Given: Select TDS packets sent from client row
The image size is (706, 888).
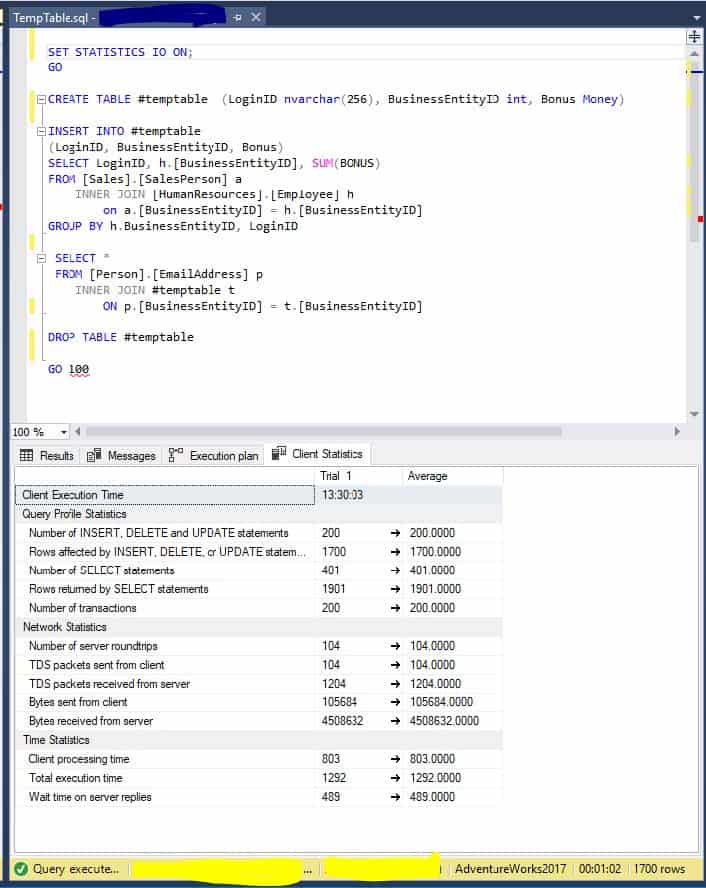Looking at the screenshot, I should tap(258, 665).
